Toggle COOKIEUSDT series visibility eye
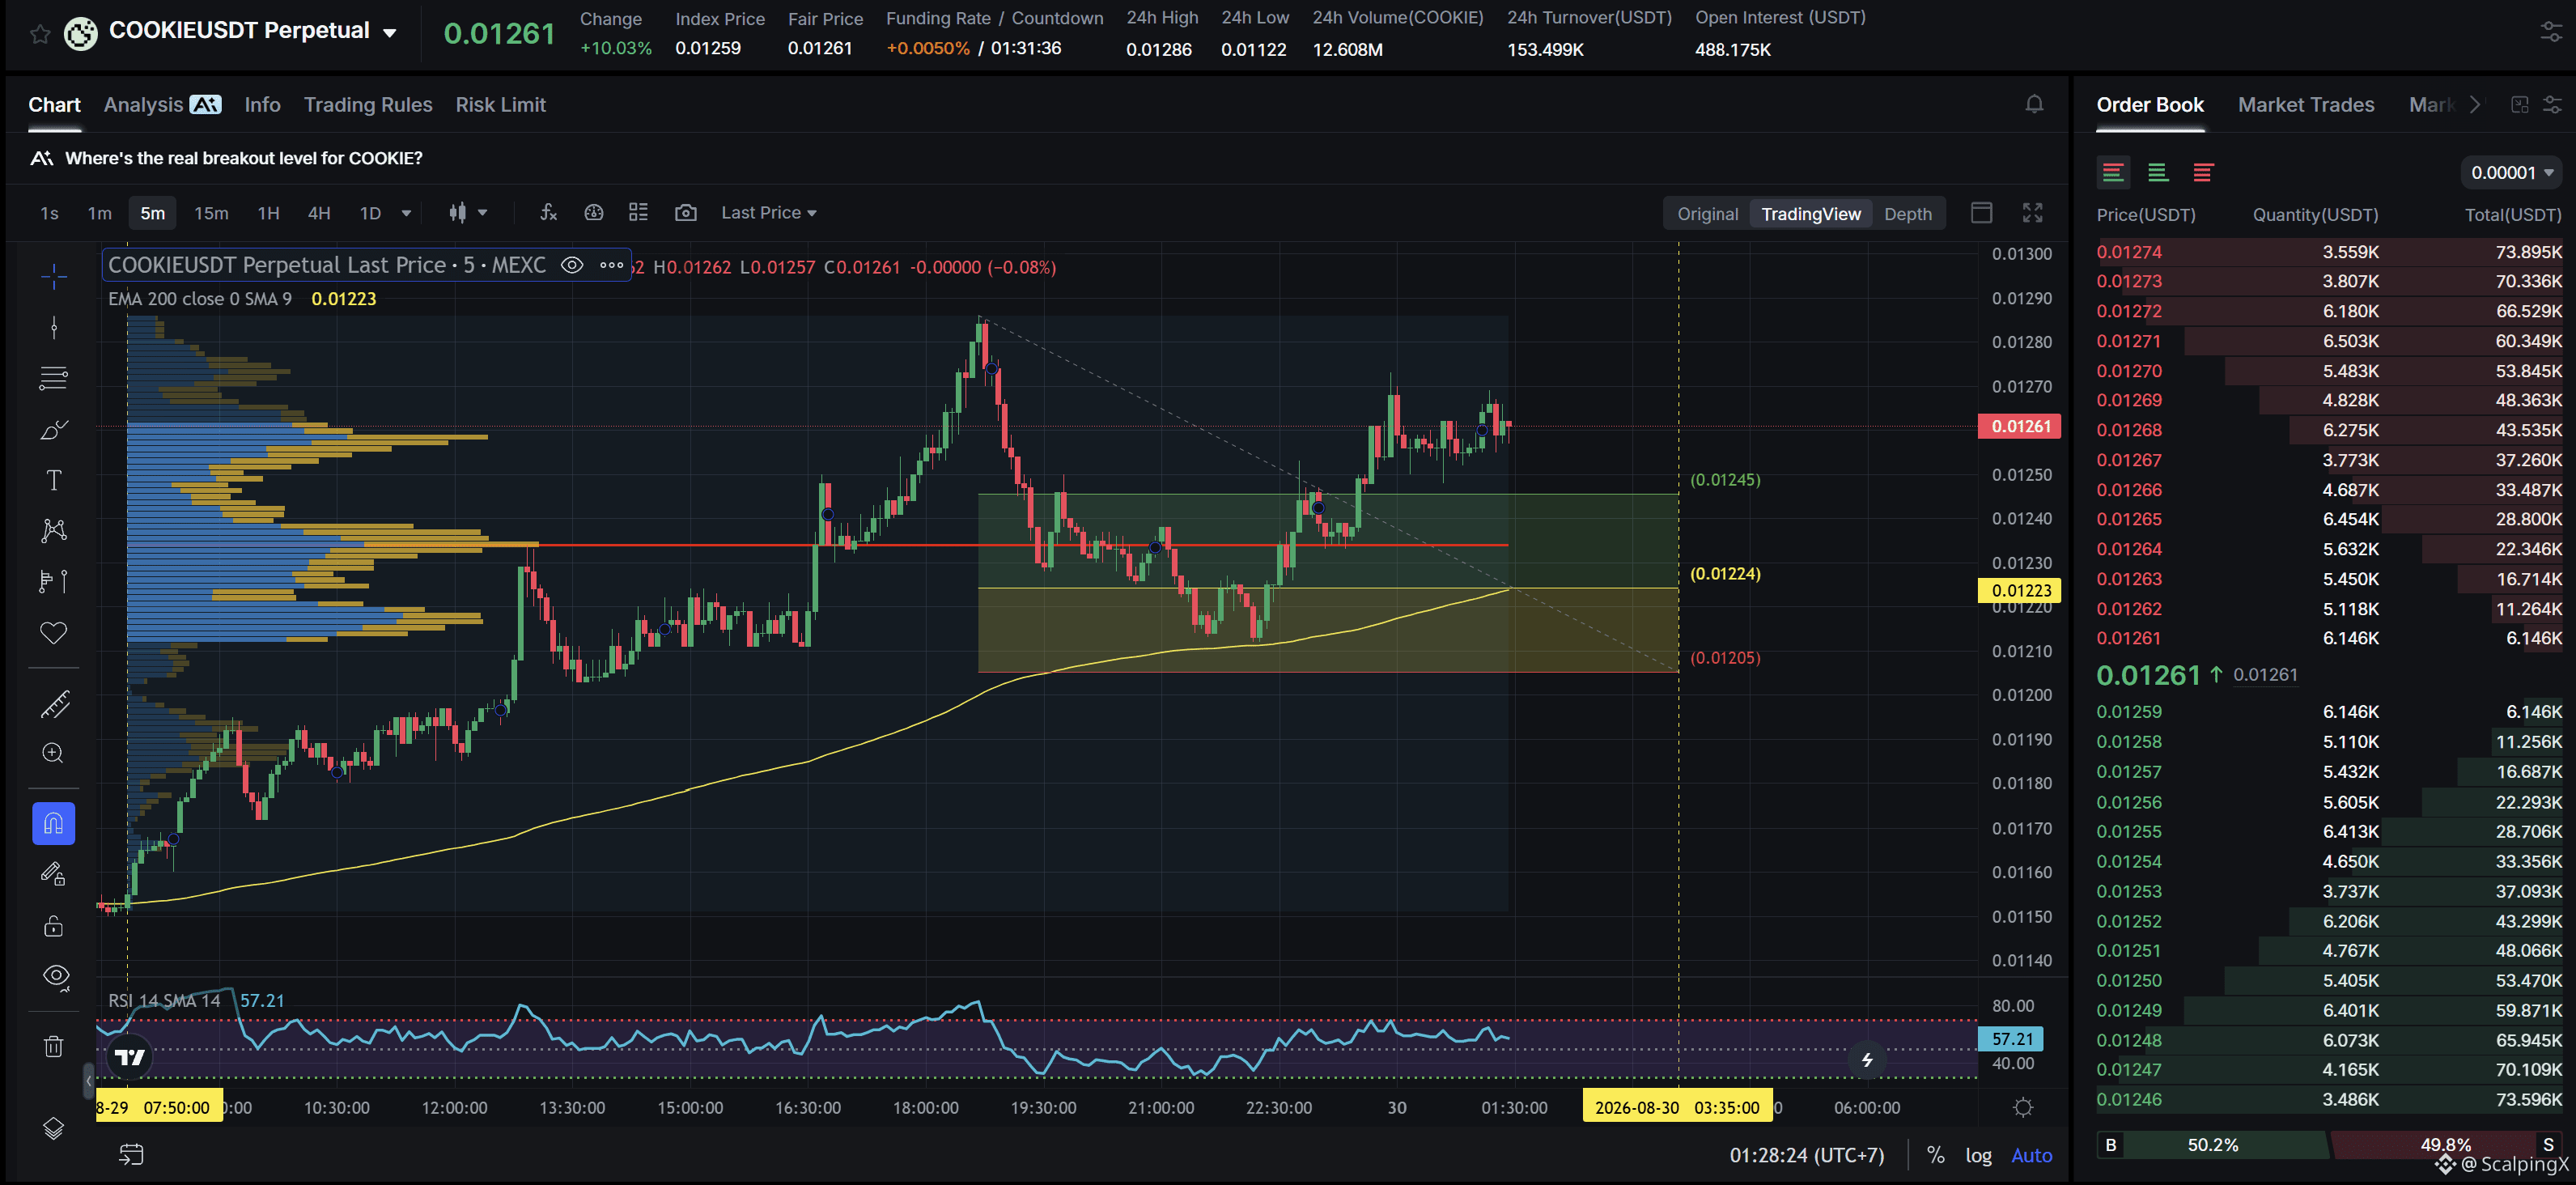Viewport: 2576px width, 1185px height. tap(571, 265)
